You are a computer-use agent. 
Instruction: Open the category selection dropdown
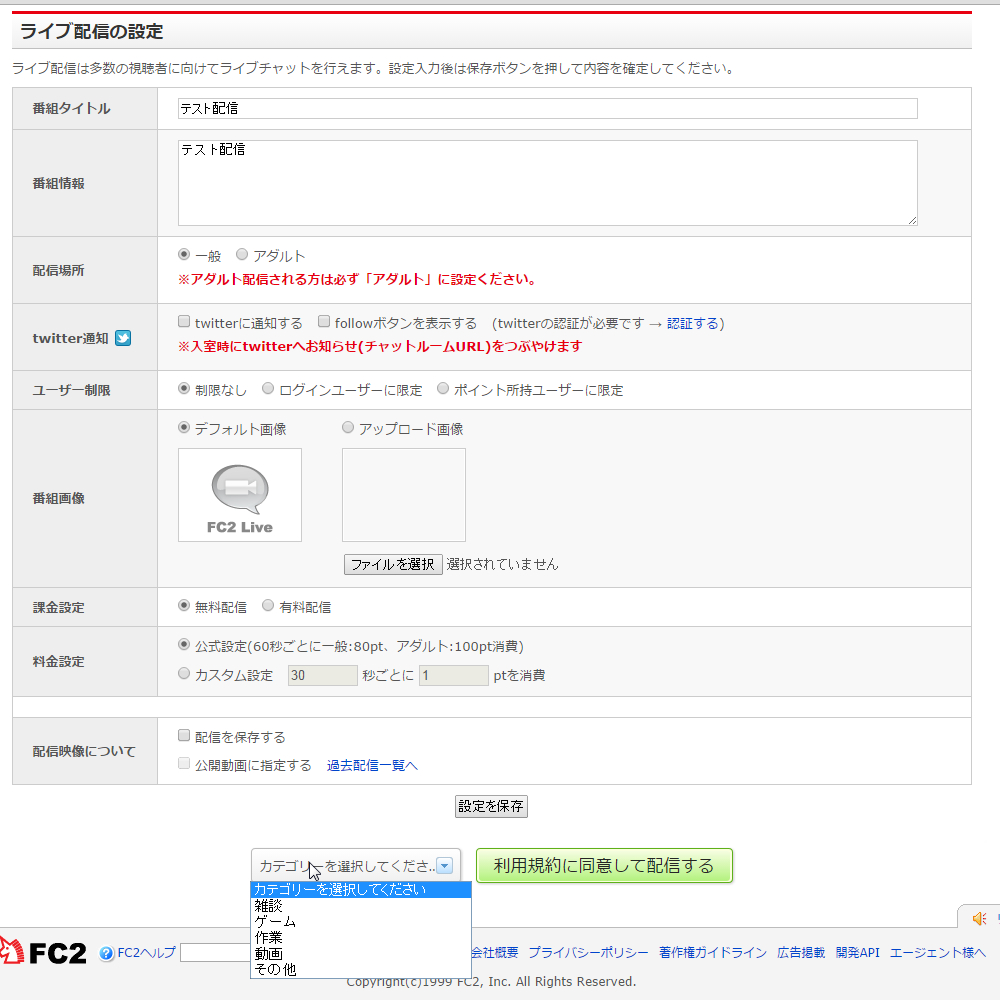click(x=355, y=865)
